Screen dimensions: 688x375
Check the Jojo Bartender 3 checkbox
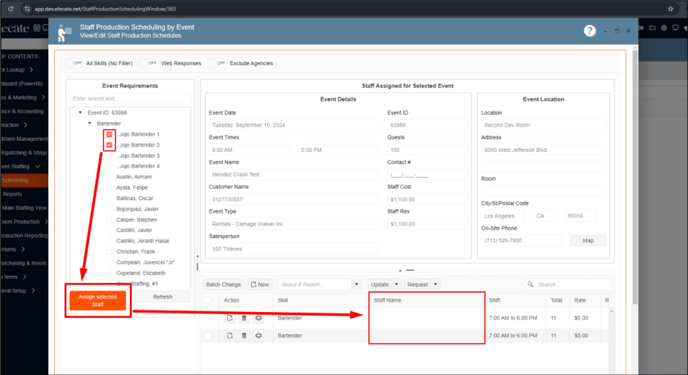[109, 156]
